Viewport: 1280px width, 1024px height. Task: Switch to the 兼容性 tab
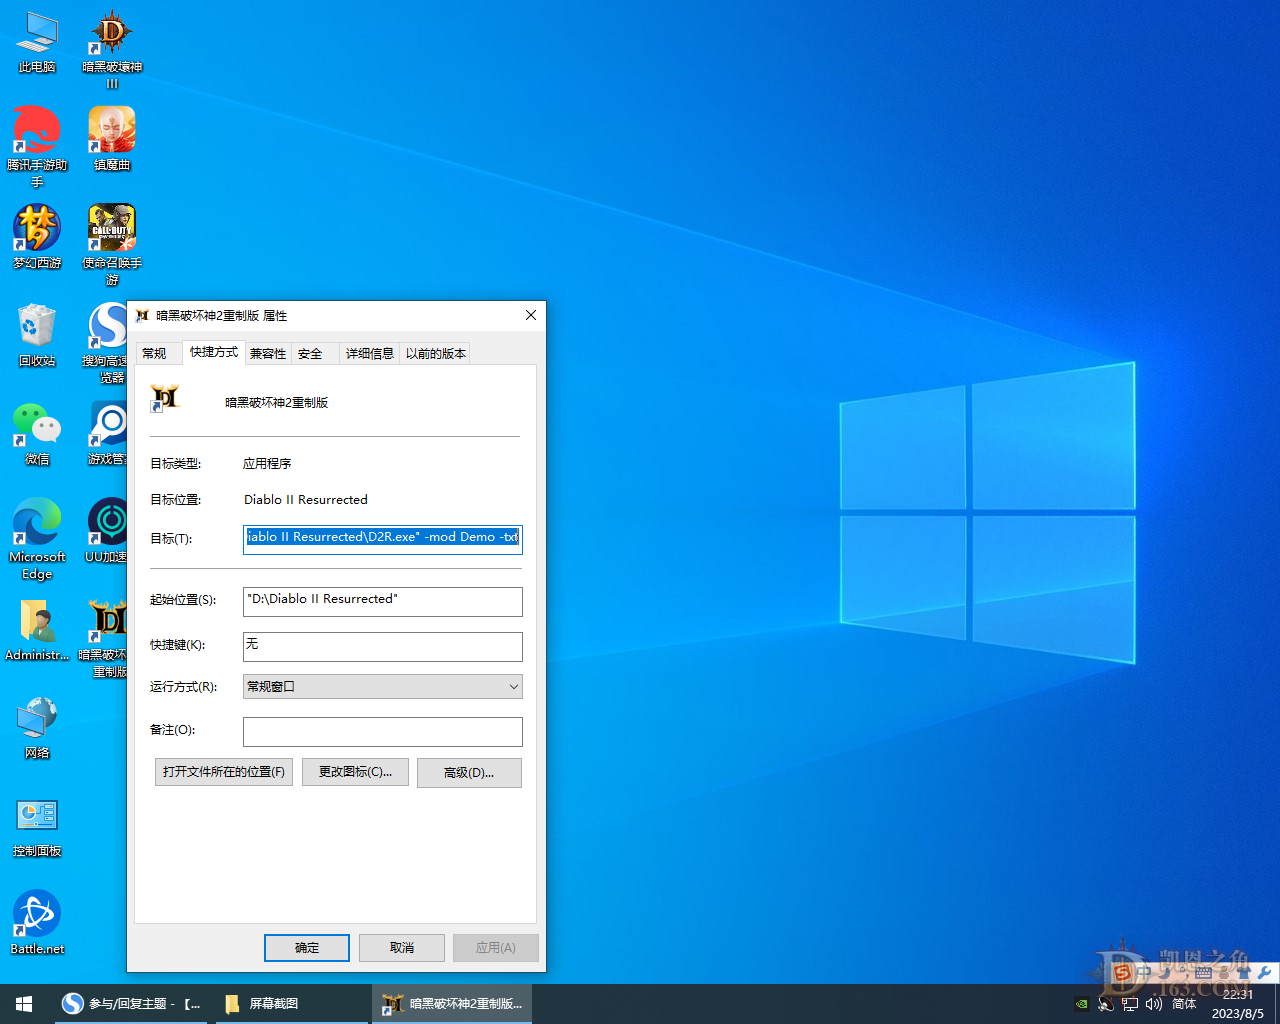(x=267, y=354)
